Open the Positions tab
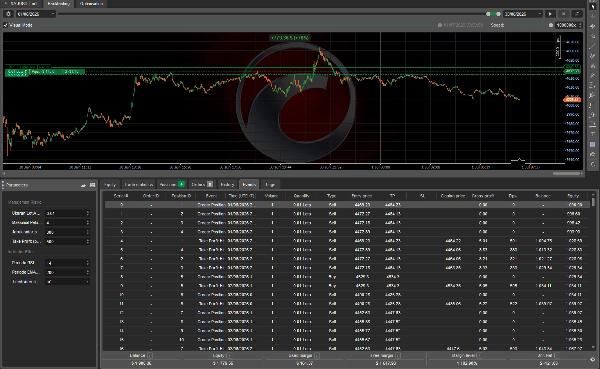This screenshot has width=600, height=369. pyautogui.click(x=172, y=184)
